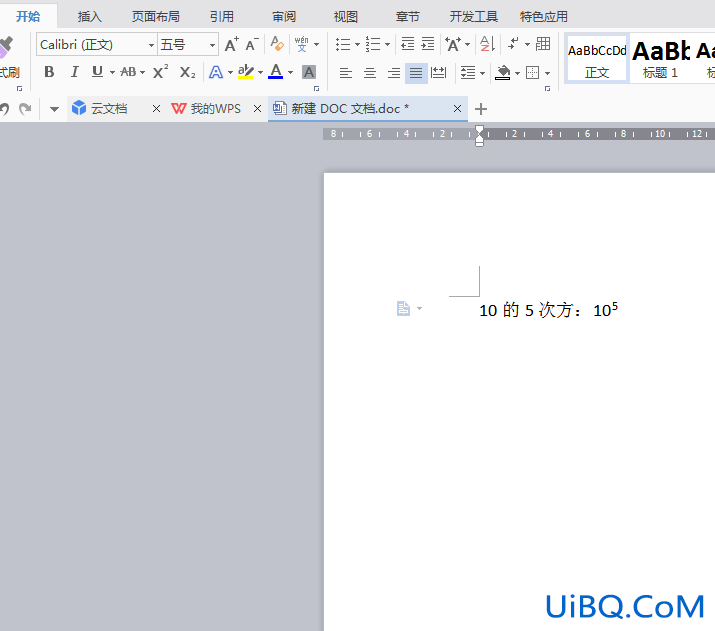The height and width of the screenshot is (631, 715).
Task: Click the Clear formatting eraser icon
Action: click(277, 44)
